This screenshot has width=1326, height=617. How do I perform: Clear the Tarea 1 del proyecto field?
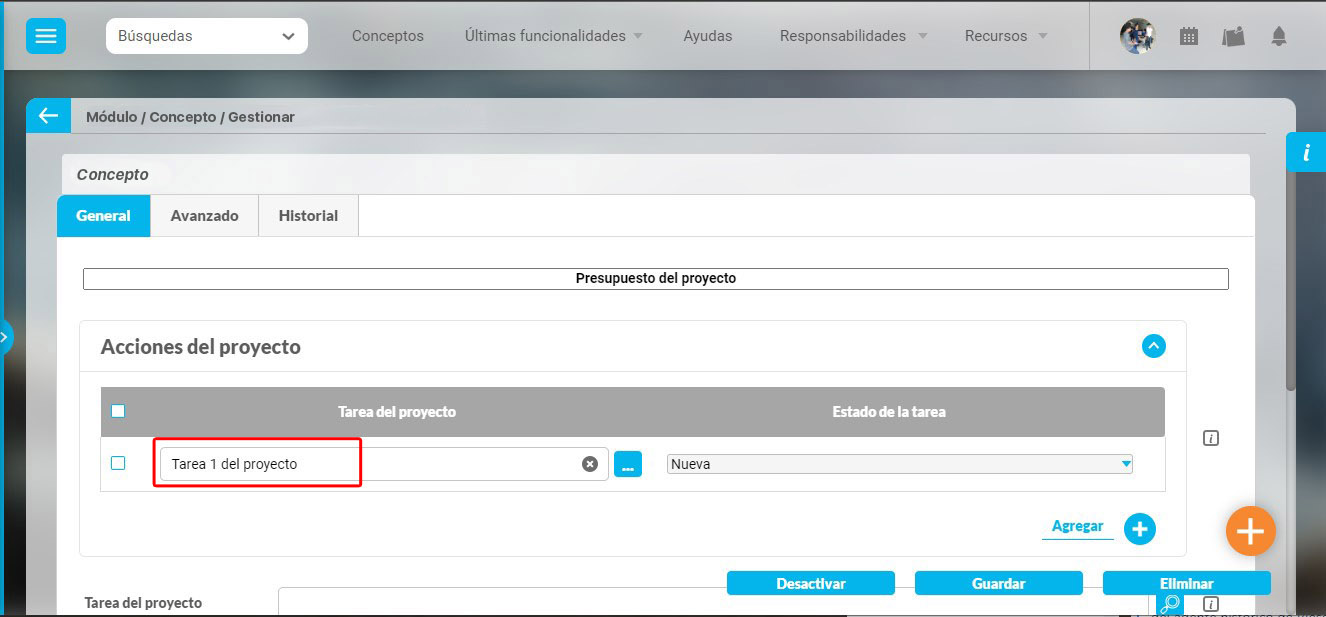pos(590,464)
